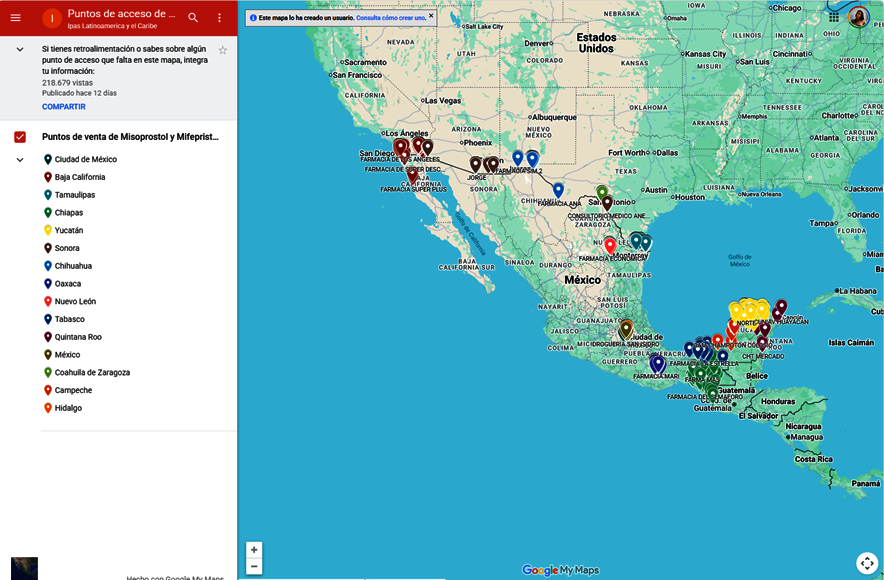Zoom out of the map
This screenshot has width=884, height=580.
(254, 566)
